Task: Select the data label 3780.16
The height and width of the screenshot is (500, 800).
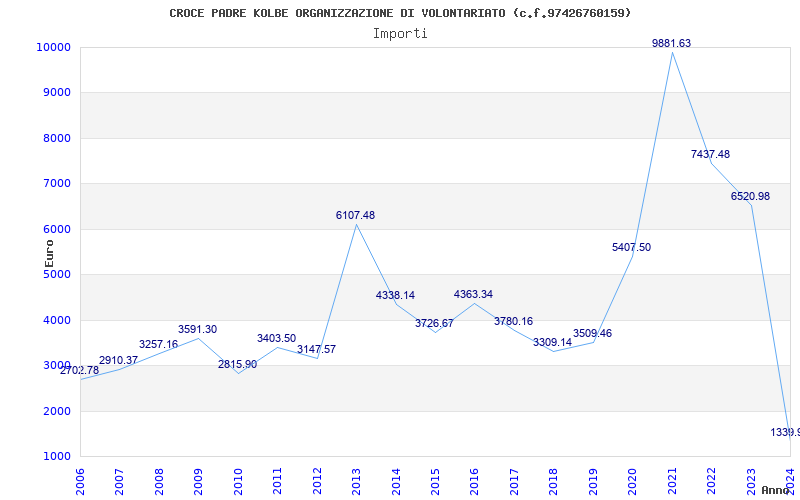Action: (513, 321)
